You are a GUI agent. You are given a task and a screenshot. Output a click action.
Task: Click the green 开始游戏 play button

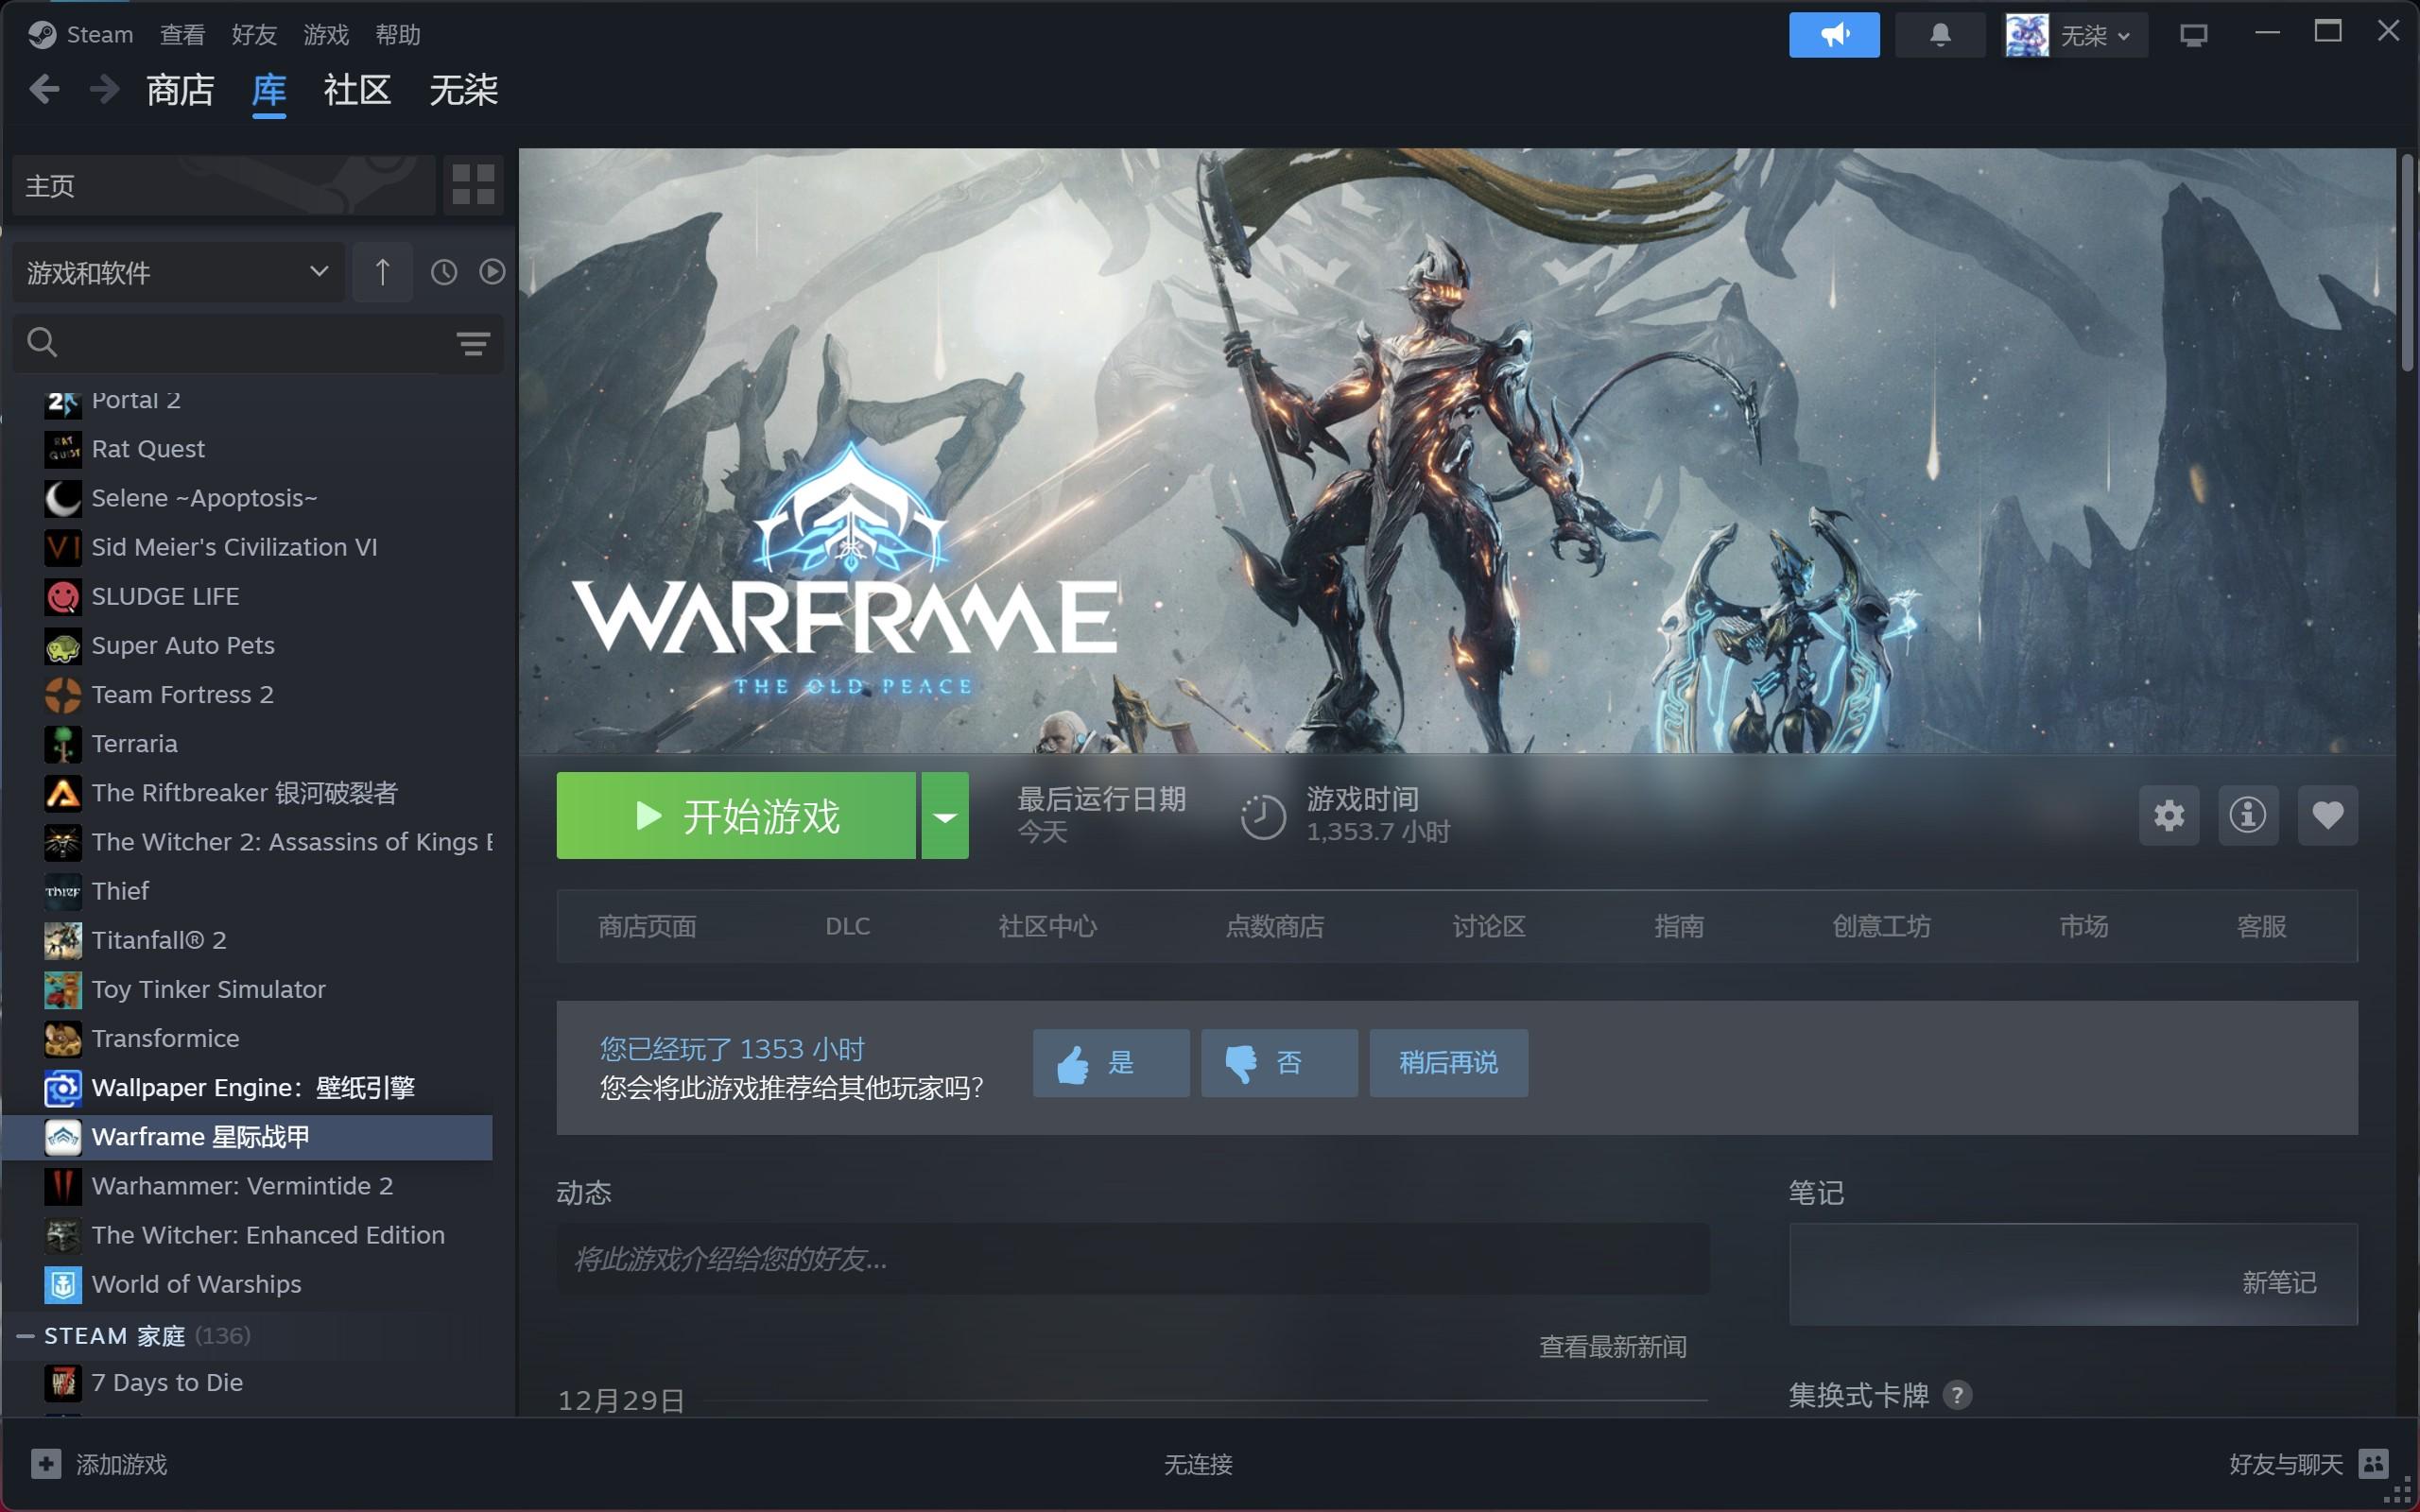pos(736,816)
